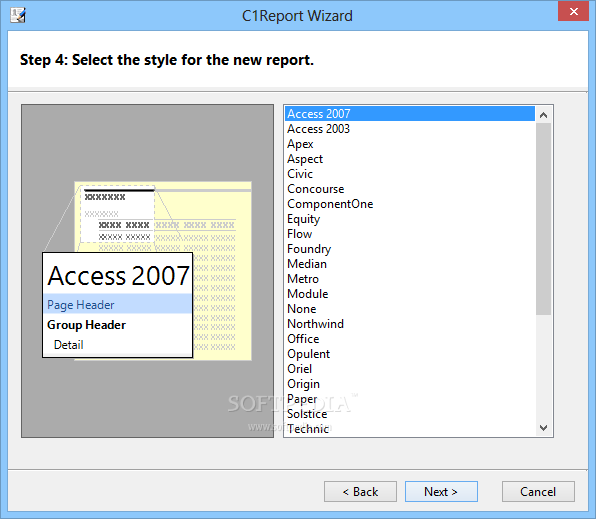This screenshot has height=519, width=596.
Task: Select the Module style
Action: point(410,294)
